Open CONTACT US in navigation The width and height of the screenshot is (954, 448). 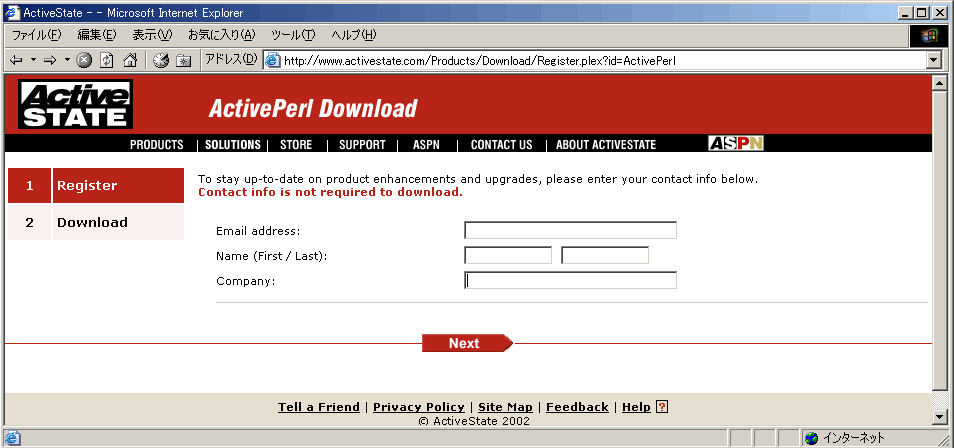tap(501, 145)
